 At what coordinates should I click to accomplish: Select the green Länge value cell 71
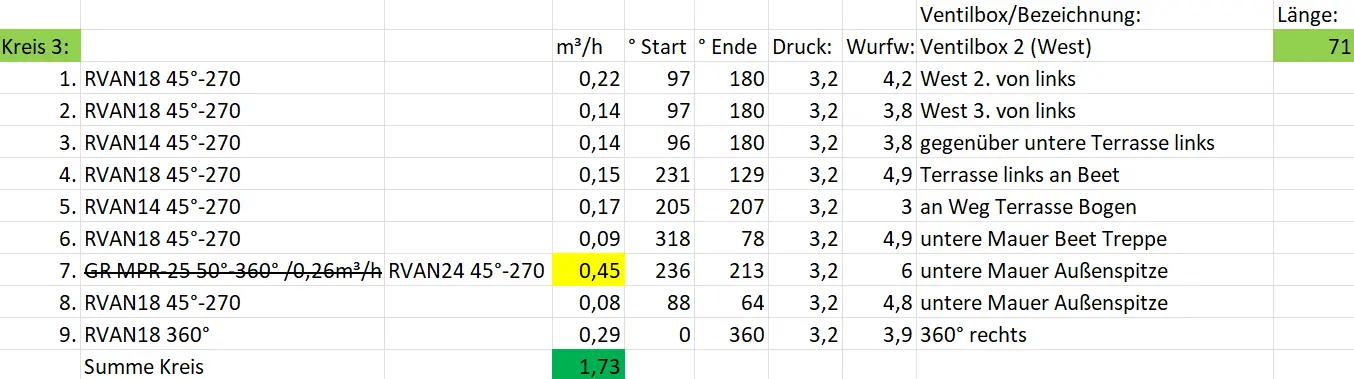pyautogui.click(x=1313, y=46)
